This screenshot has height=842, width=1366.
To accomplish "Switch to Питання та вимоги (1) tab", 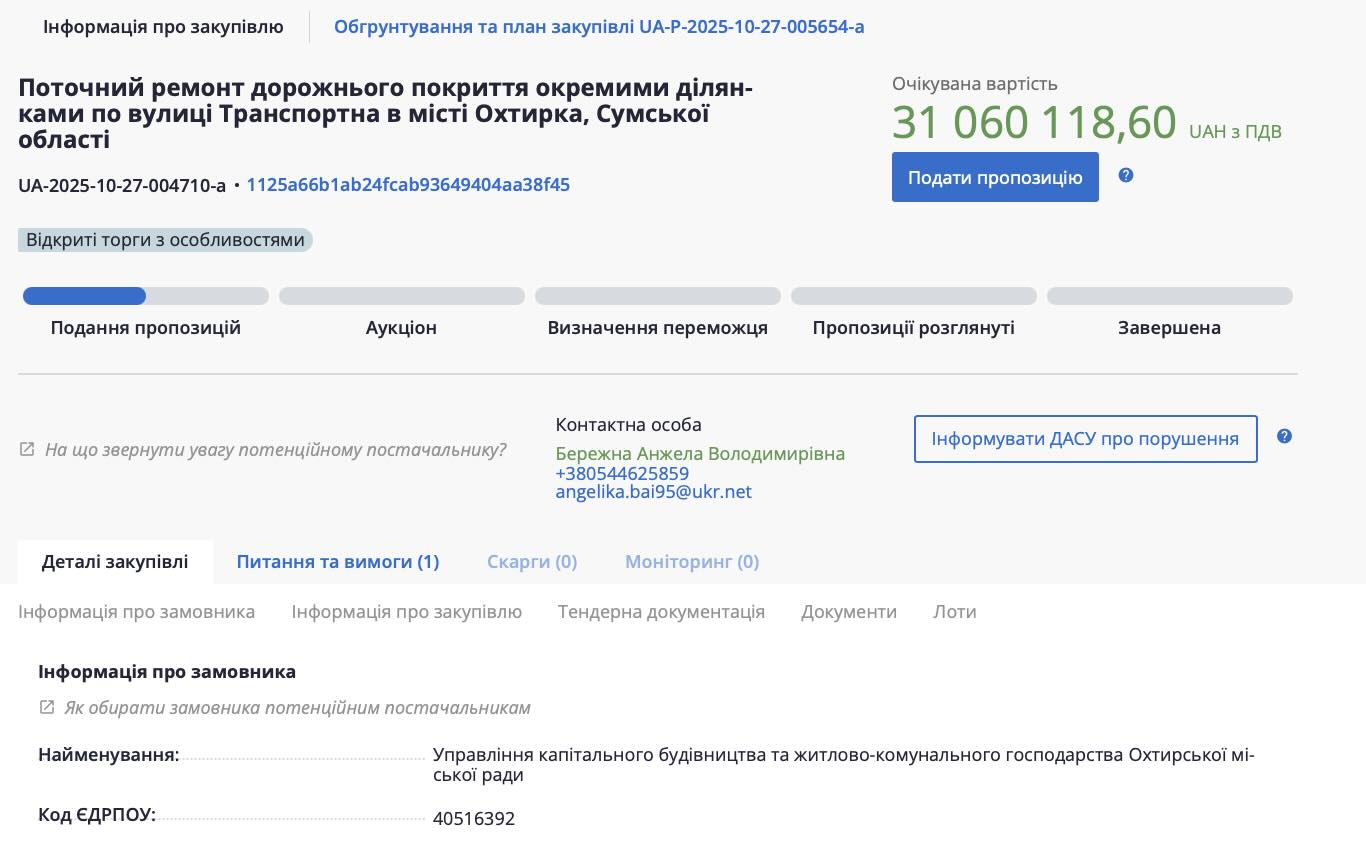I will tap(337, 562).
